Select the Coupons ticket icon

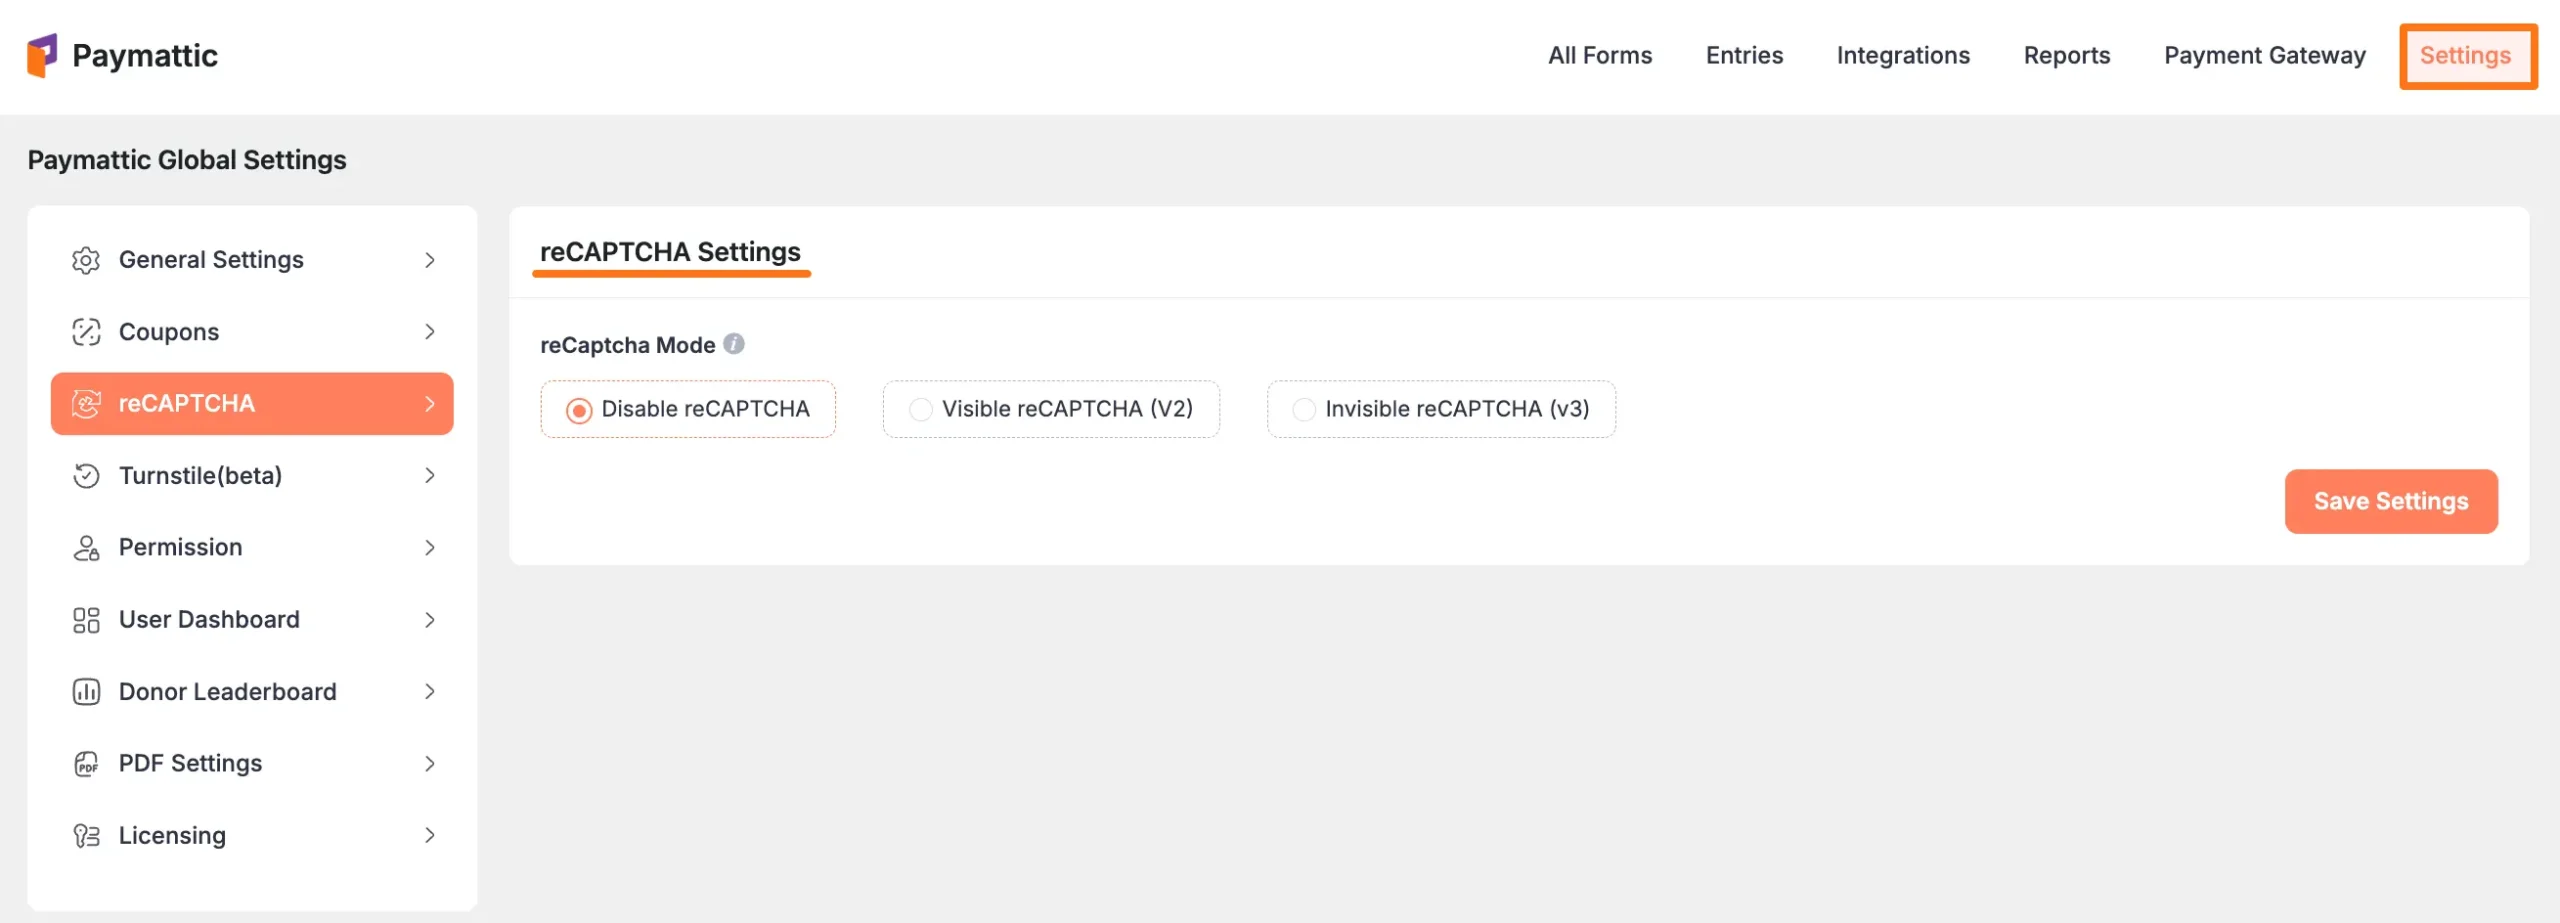(x=86, y=331)
